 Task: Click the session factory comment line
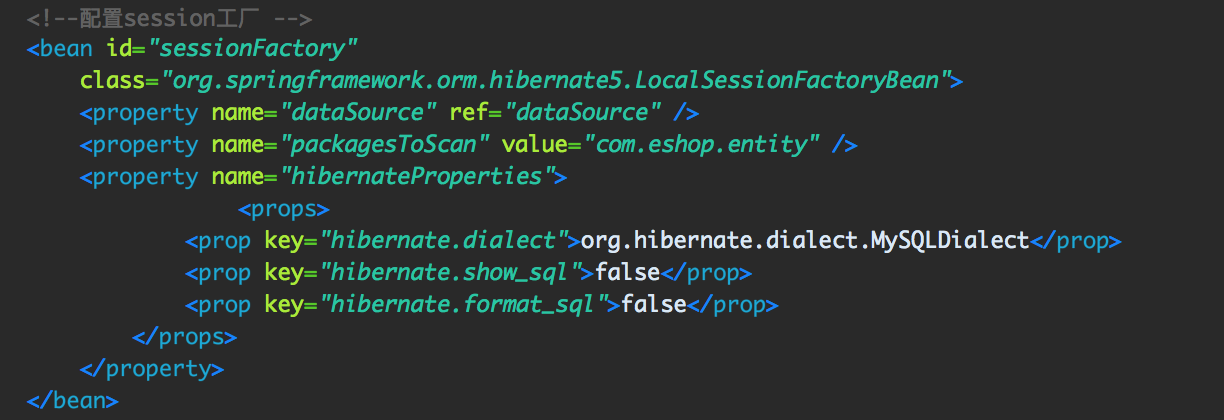(x=169, y=17)
